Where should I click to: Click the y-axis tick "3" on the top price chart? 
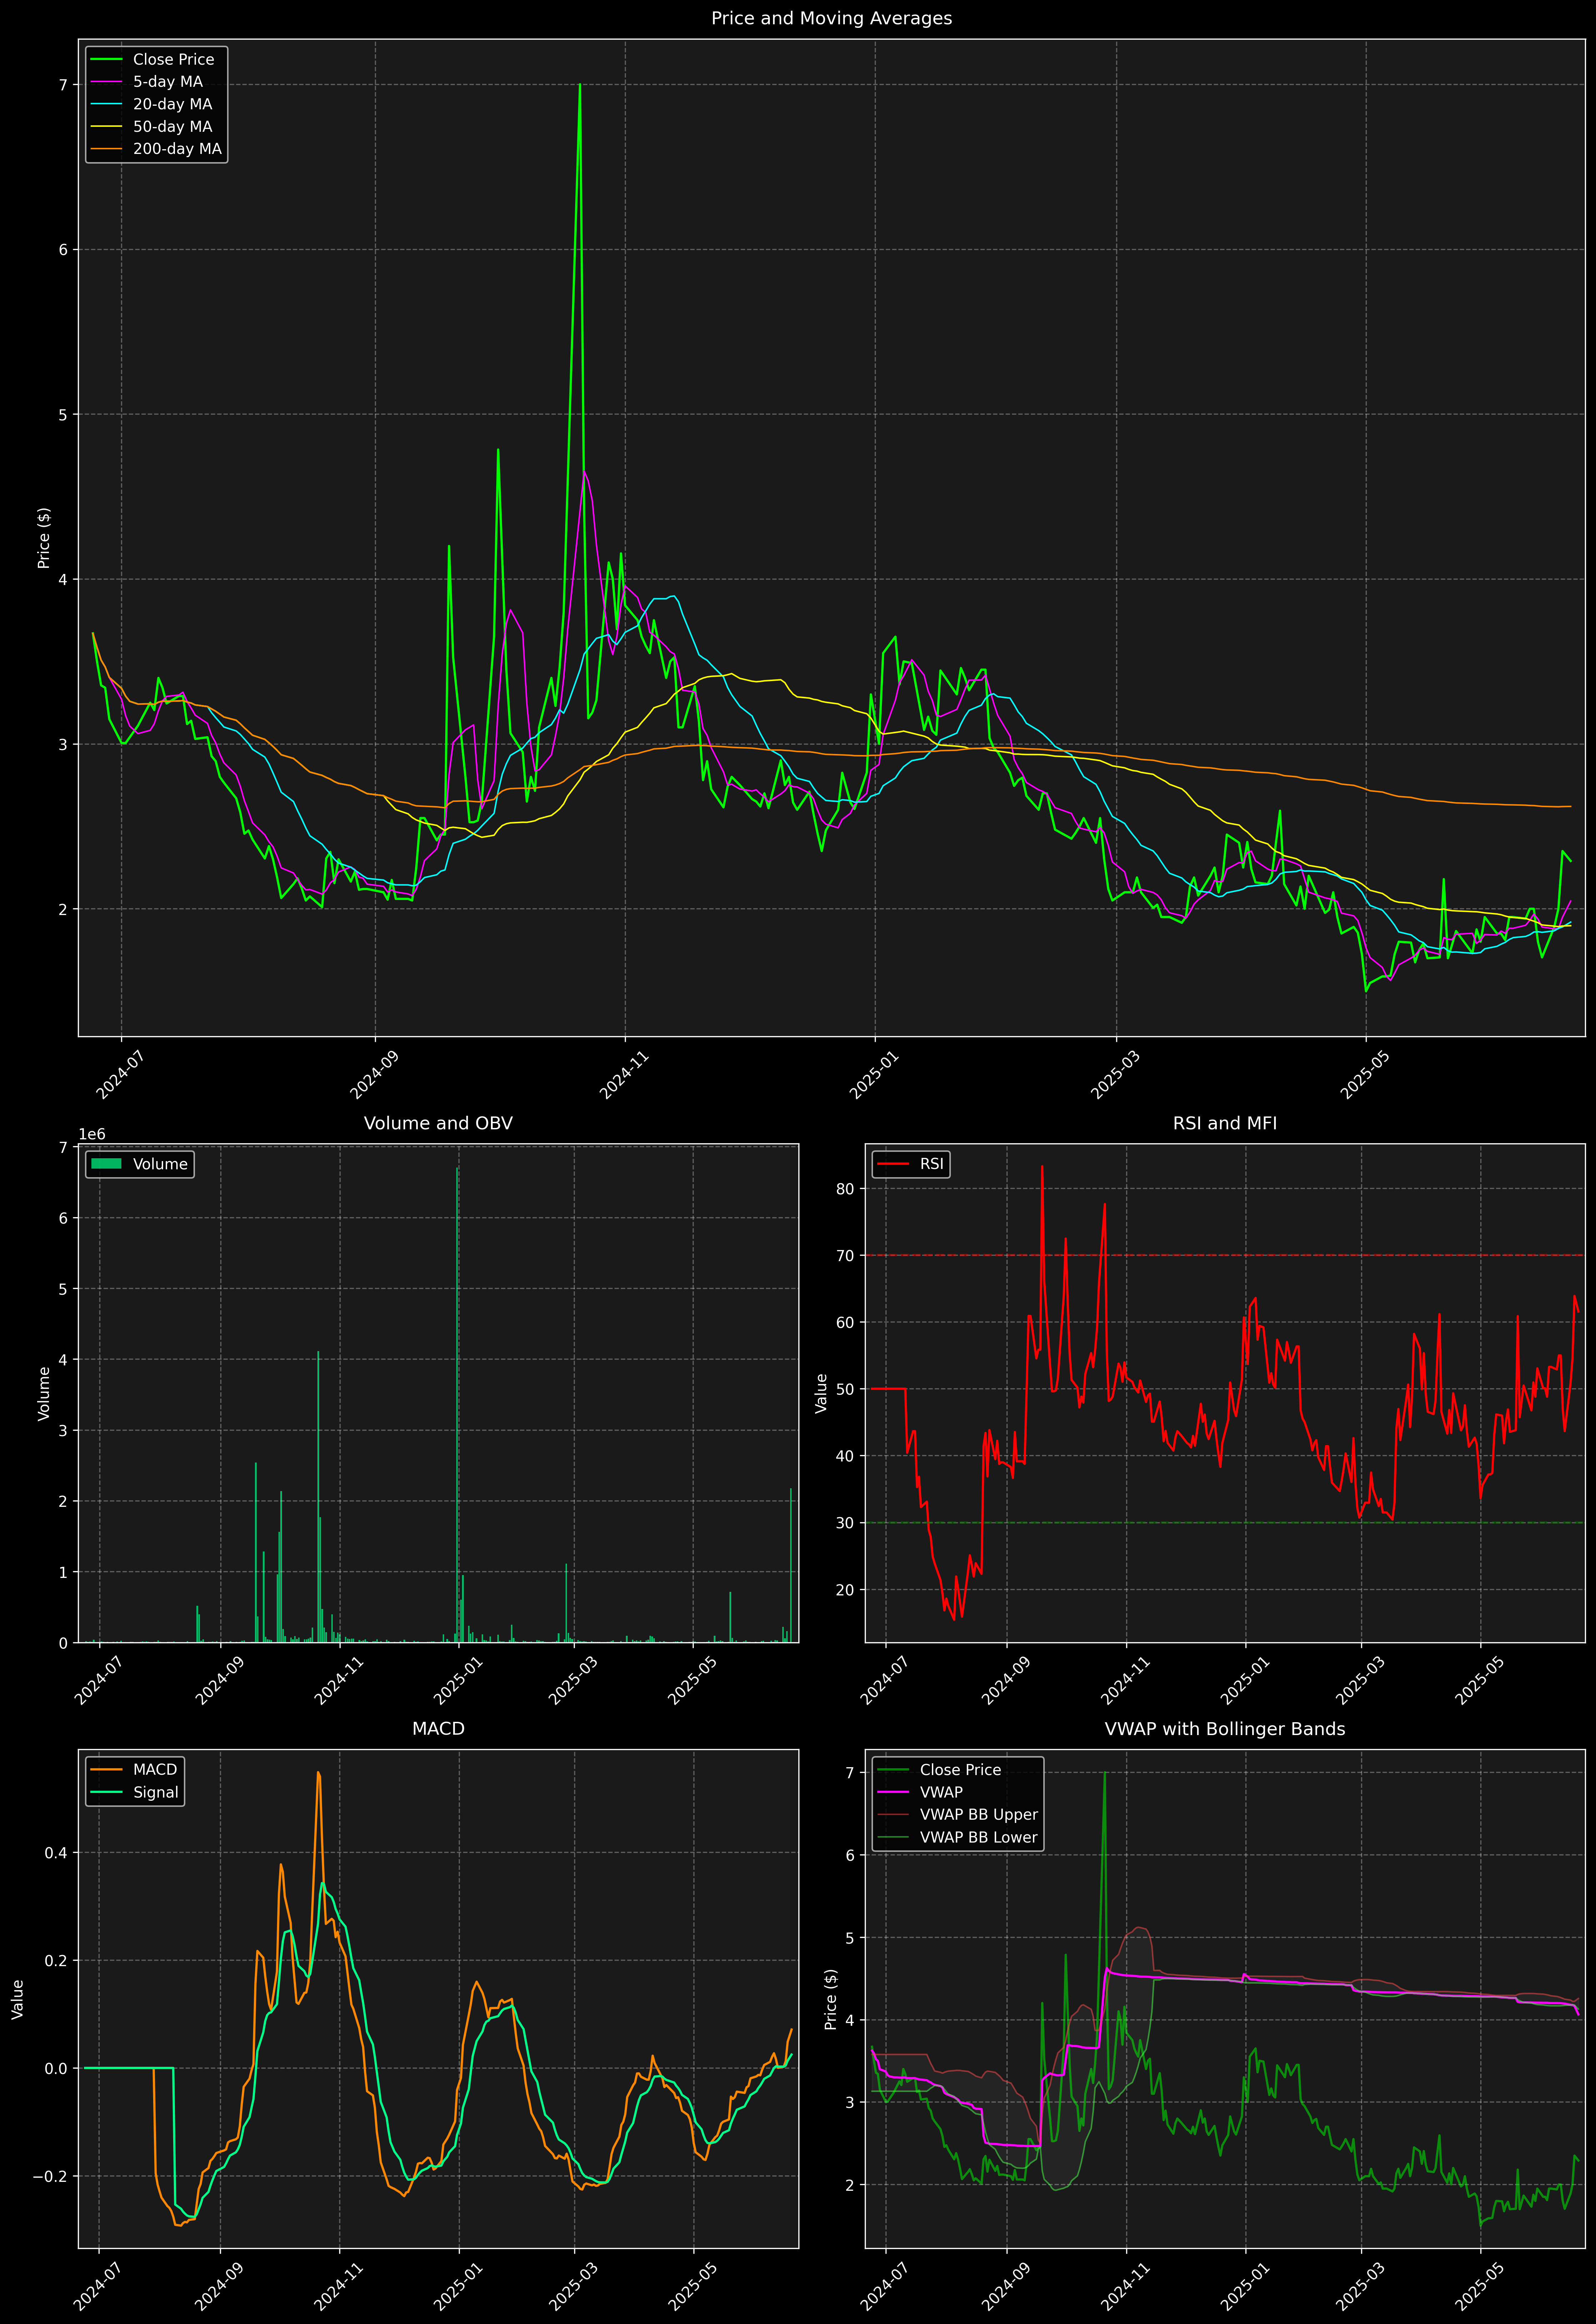[x=63, y=744]
